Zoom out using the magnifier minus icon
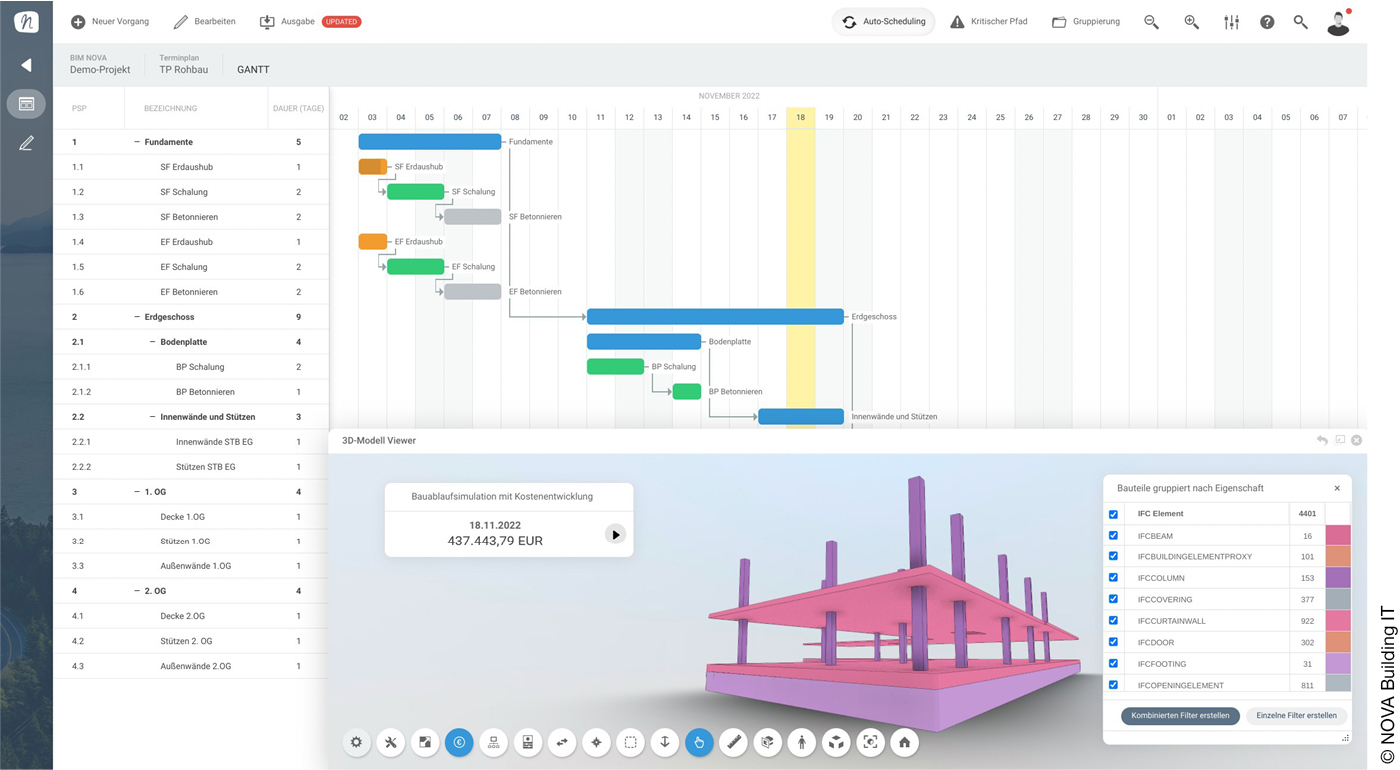1400x770 pixels. 1151,21
